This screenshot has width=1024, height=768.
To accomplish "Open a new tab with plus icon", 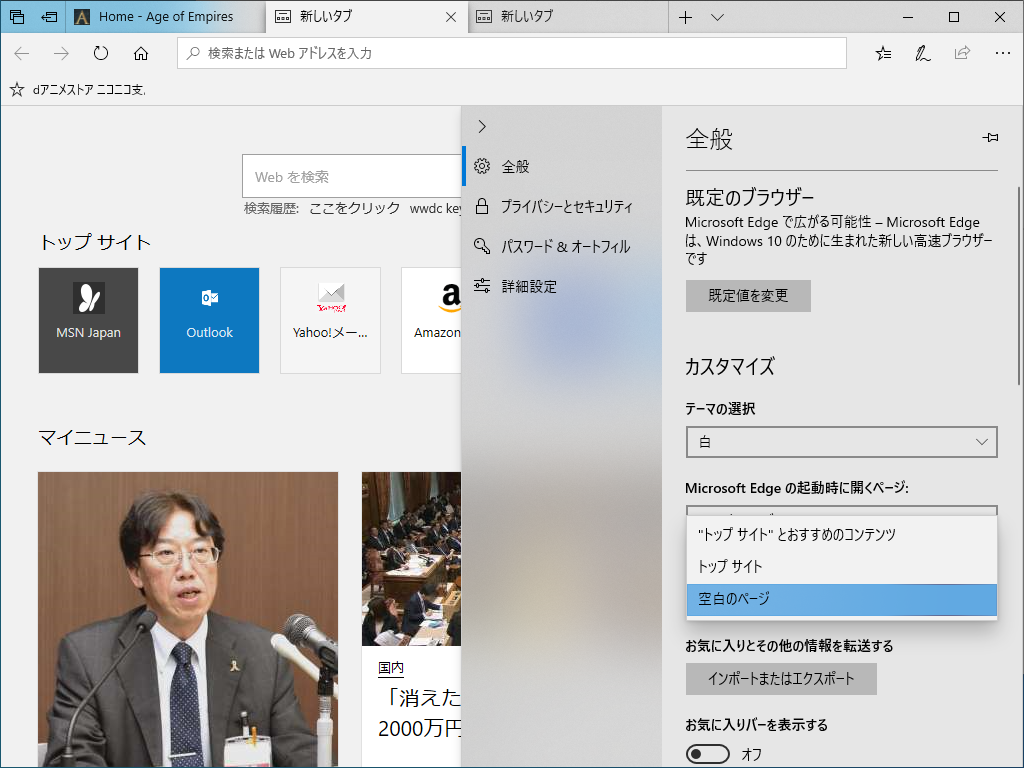I will [686, 18].
